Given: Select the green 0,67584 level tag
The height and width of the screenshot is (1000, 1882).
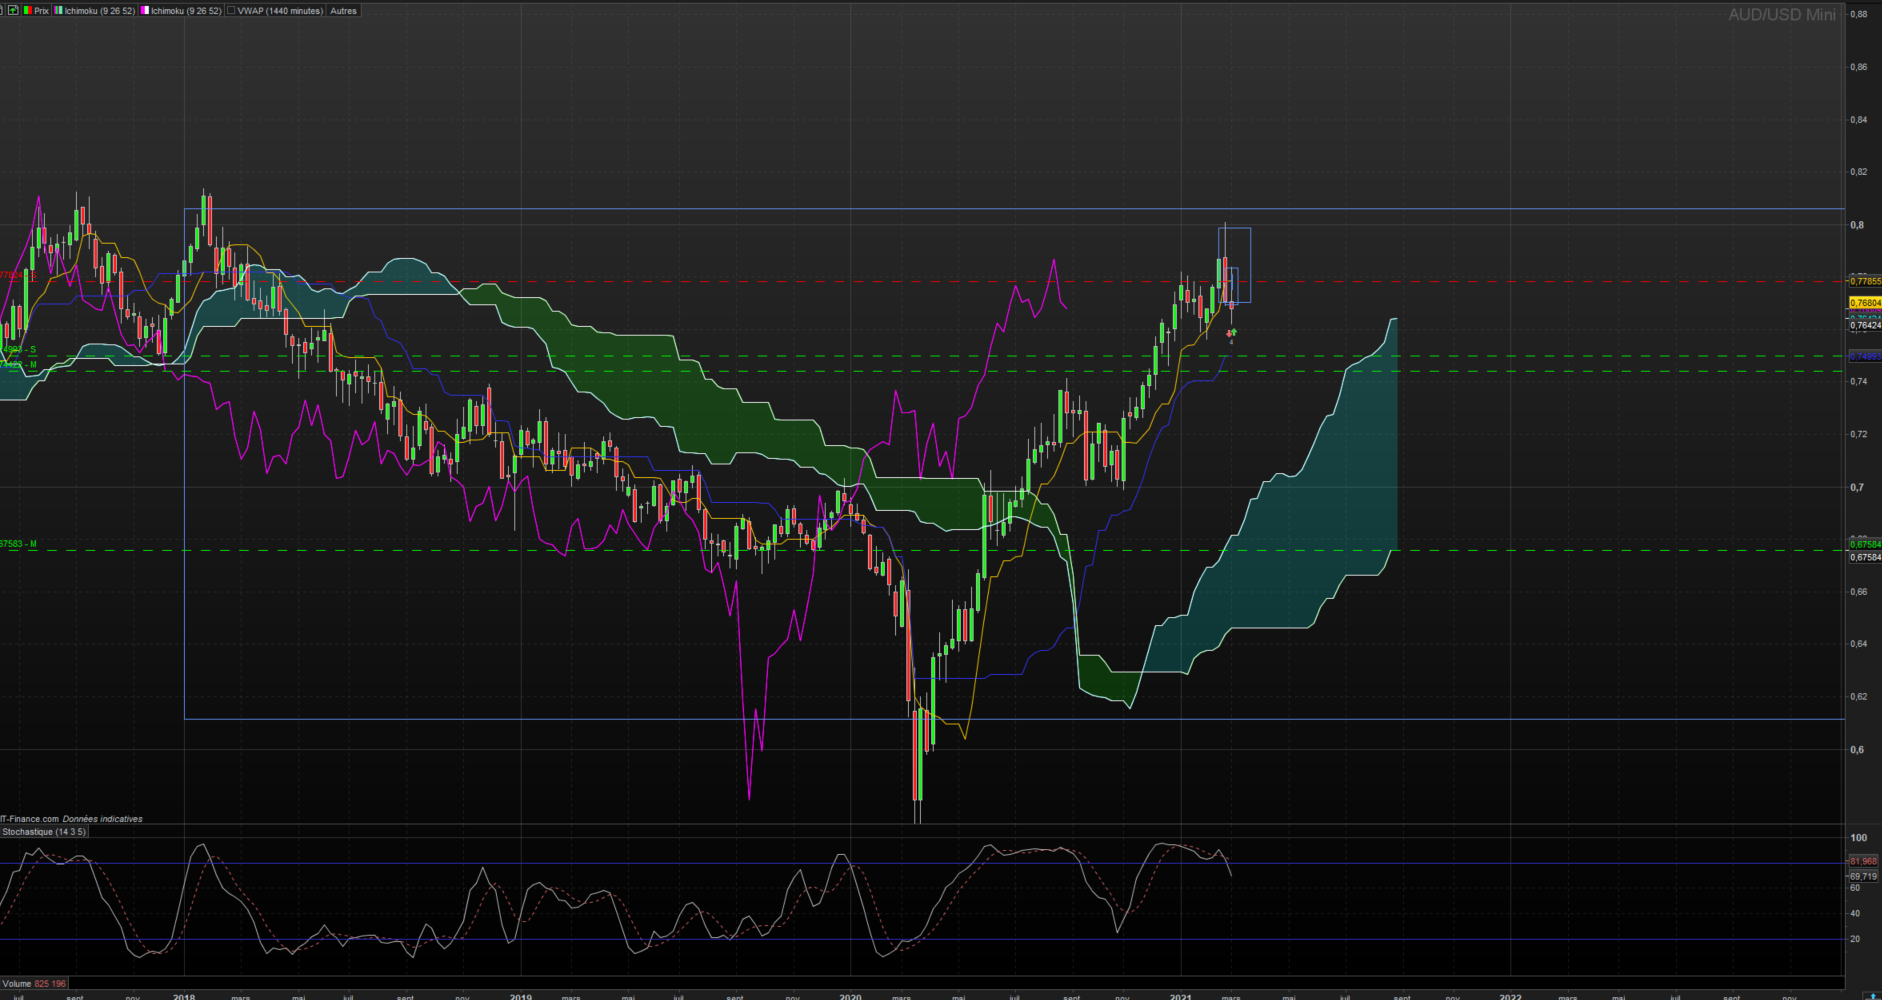Looking at the screenshot, I should [1865, 546].
